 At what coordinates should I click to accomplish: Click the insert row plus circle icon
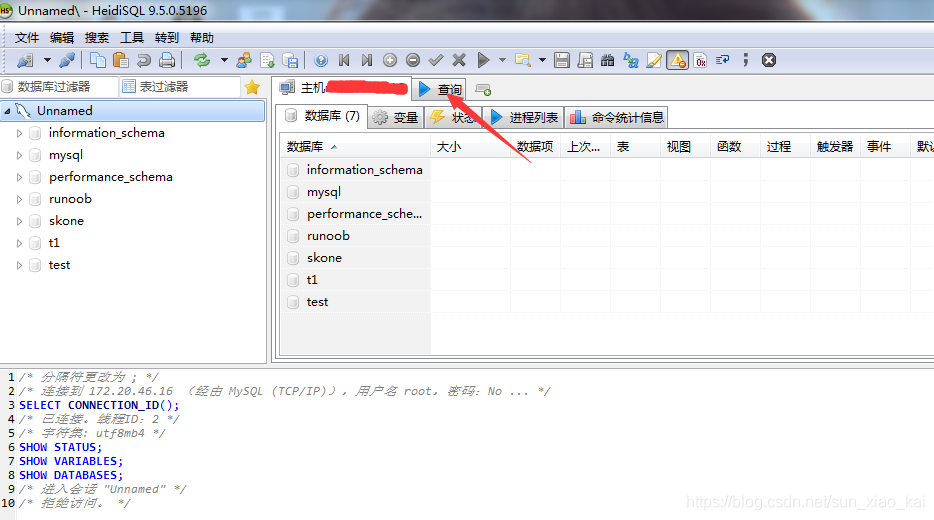390,60
